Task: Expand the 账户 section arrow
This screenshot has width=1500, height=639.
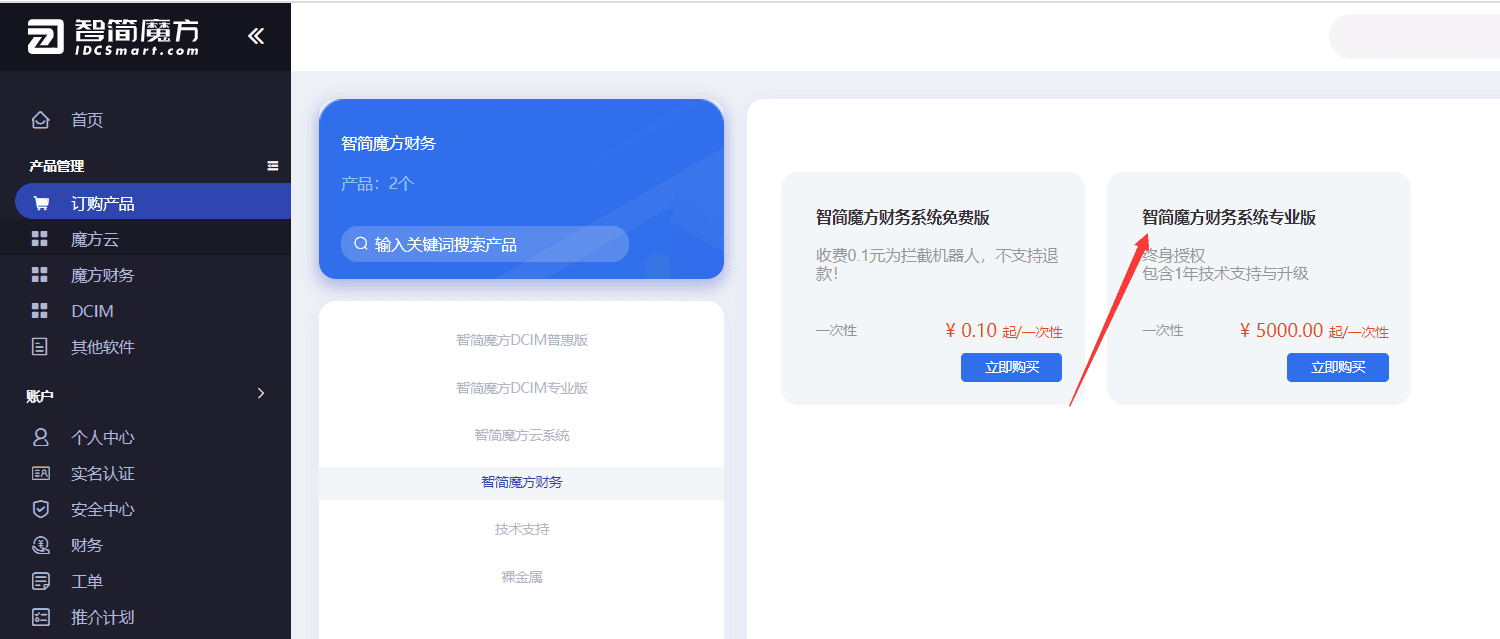Action: pos(261,393)
